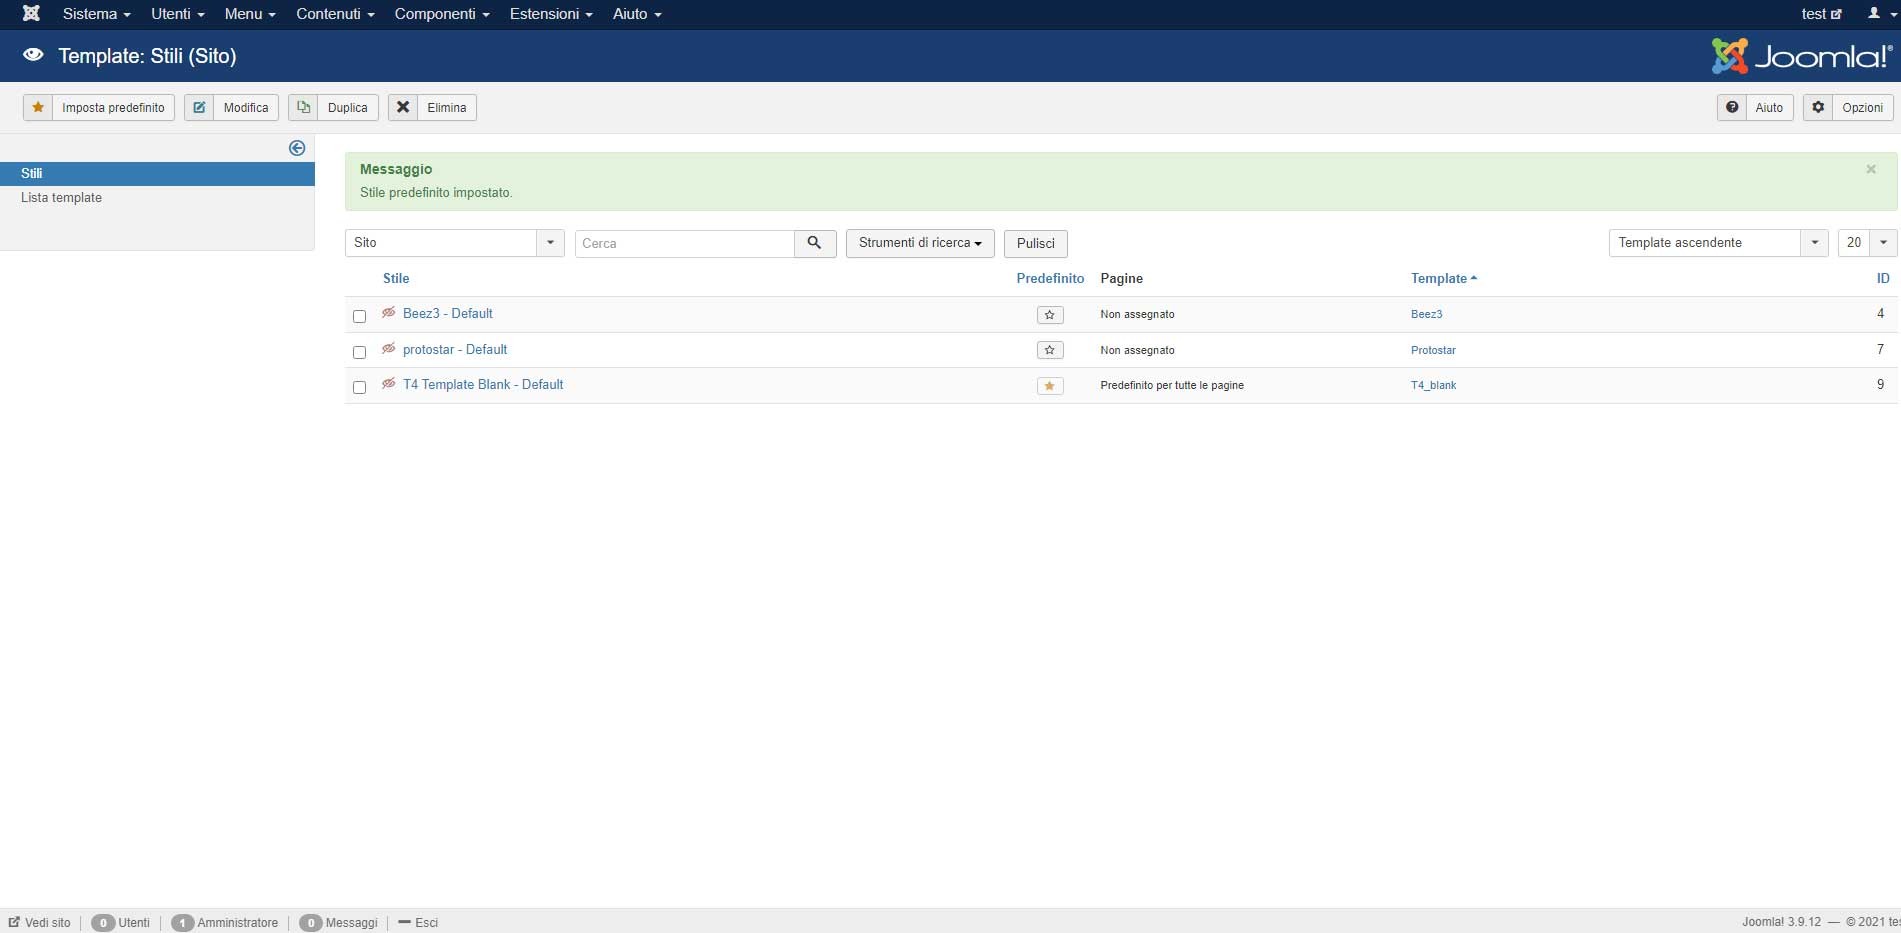Select the protostar - Default checkbox
This screenshot has width=1901, height=933.
[x=359, y=352]
